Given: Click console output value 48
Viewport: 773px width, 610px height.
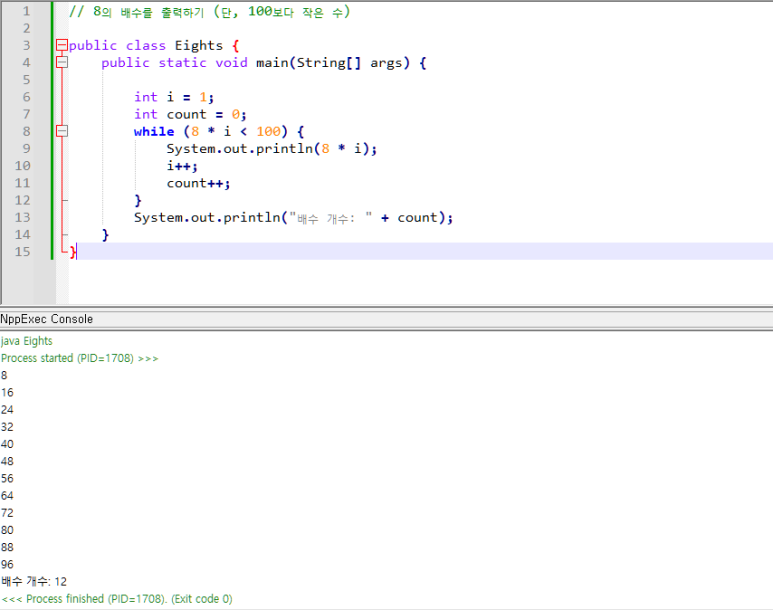Looking at the screenshot, I should tap(7, 462).
